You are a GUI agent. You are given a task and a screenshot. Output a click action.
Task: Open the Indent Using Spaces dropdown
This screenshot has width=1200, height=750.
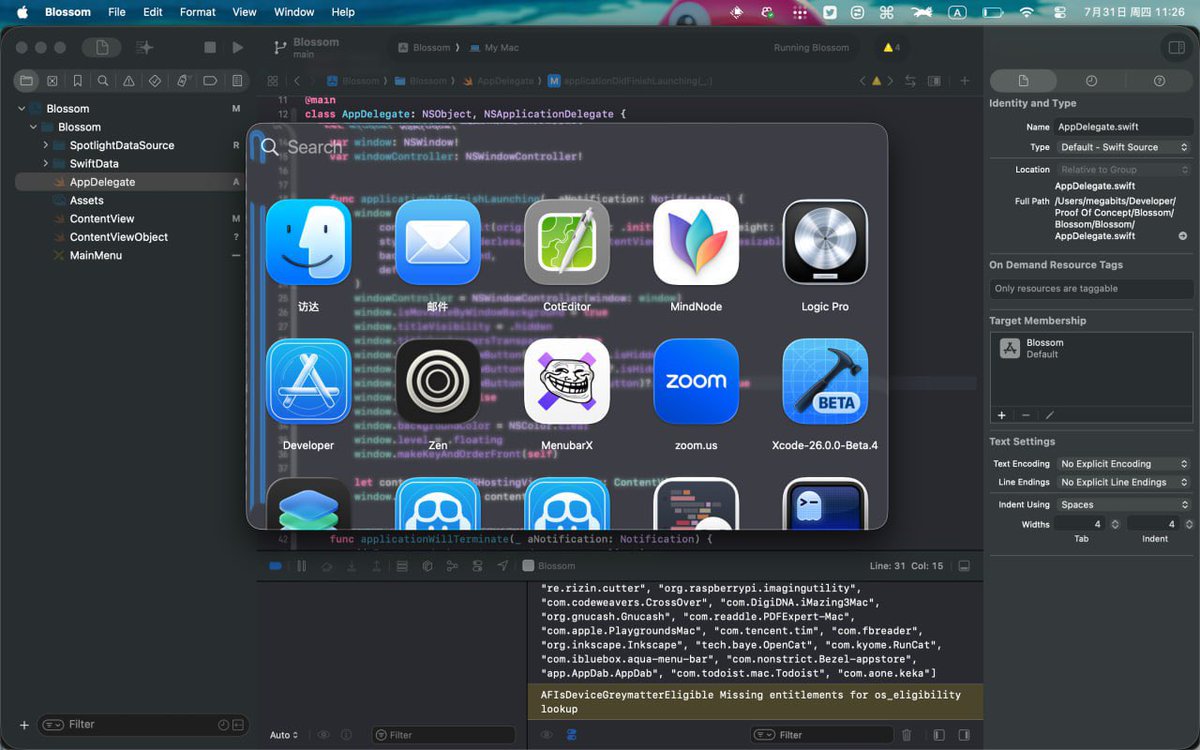pyautogui.click(x=1124, y=505)
